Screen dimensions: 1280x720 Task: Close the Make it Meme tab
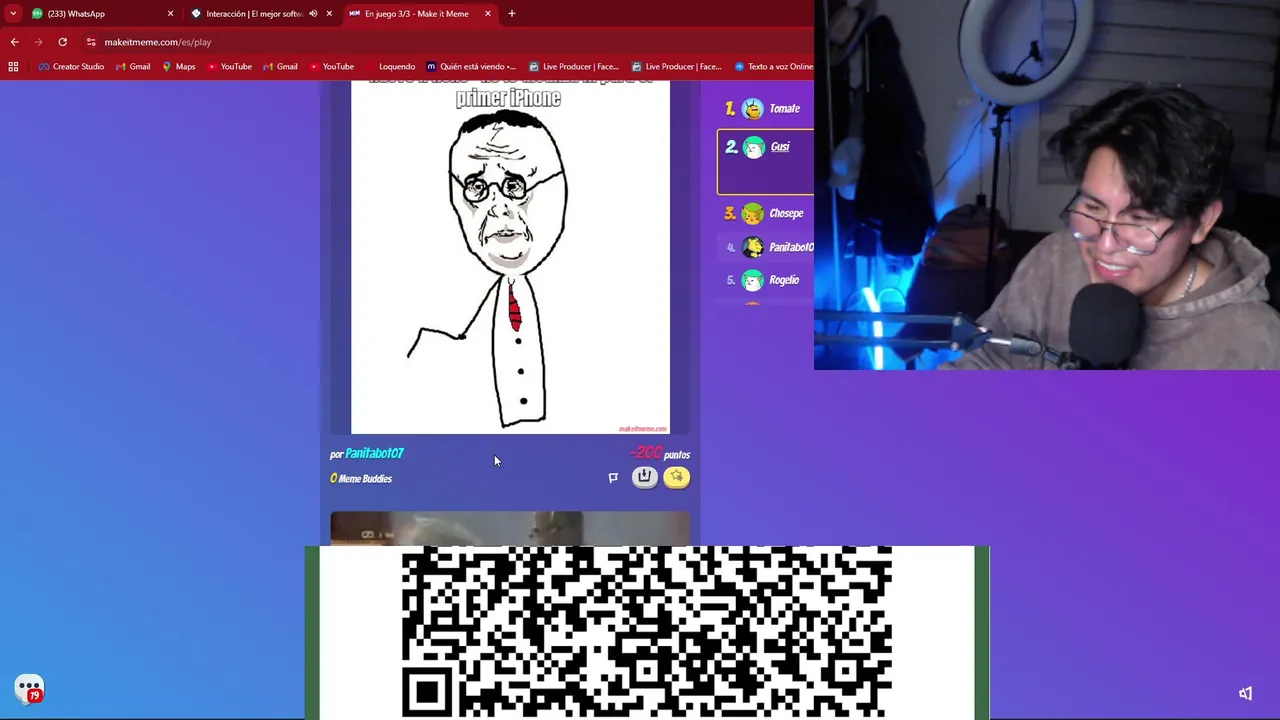tap(488, 14)
